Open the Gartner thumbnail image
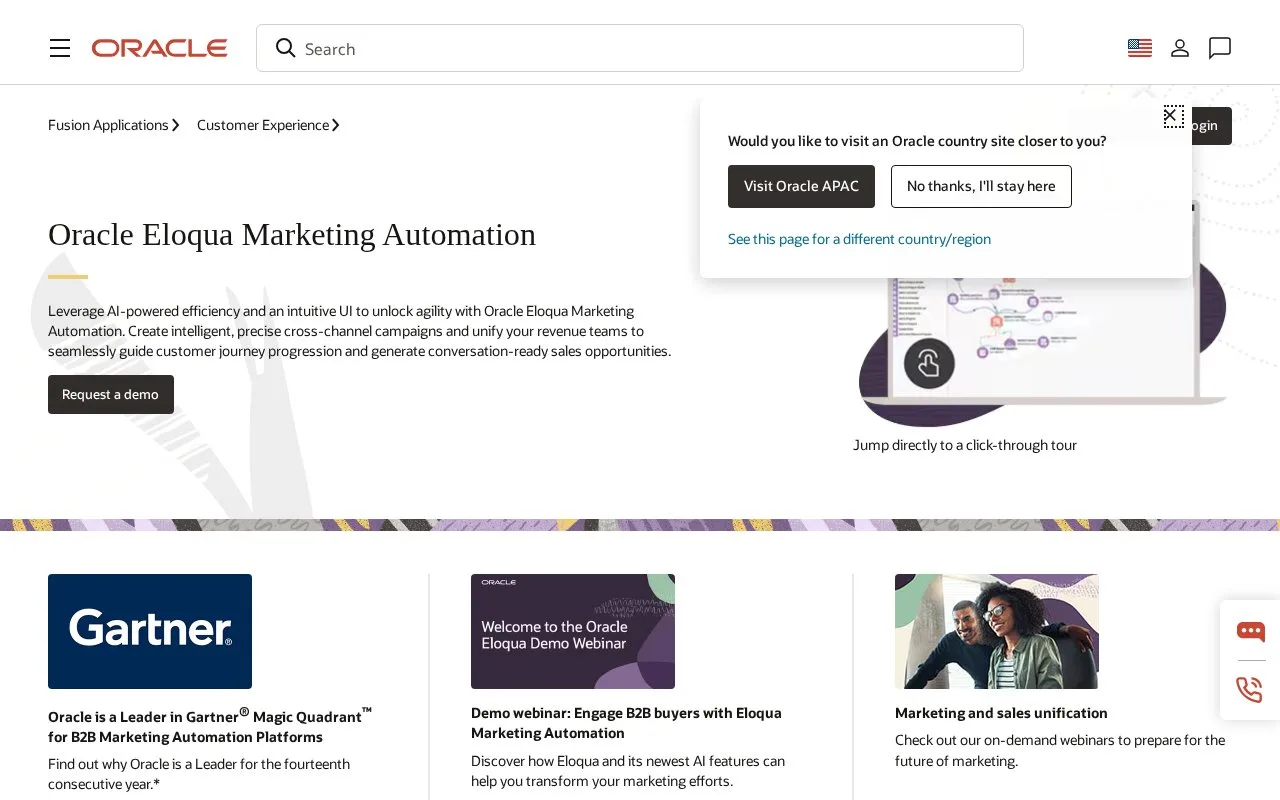This screenshot has height=800, width=1280. 150,631
